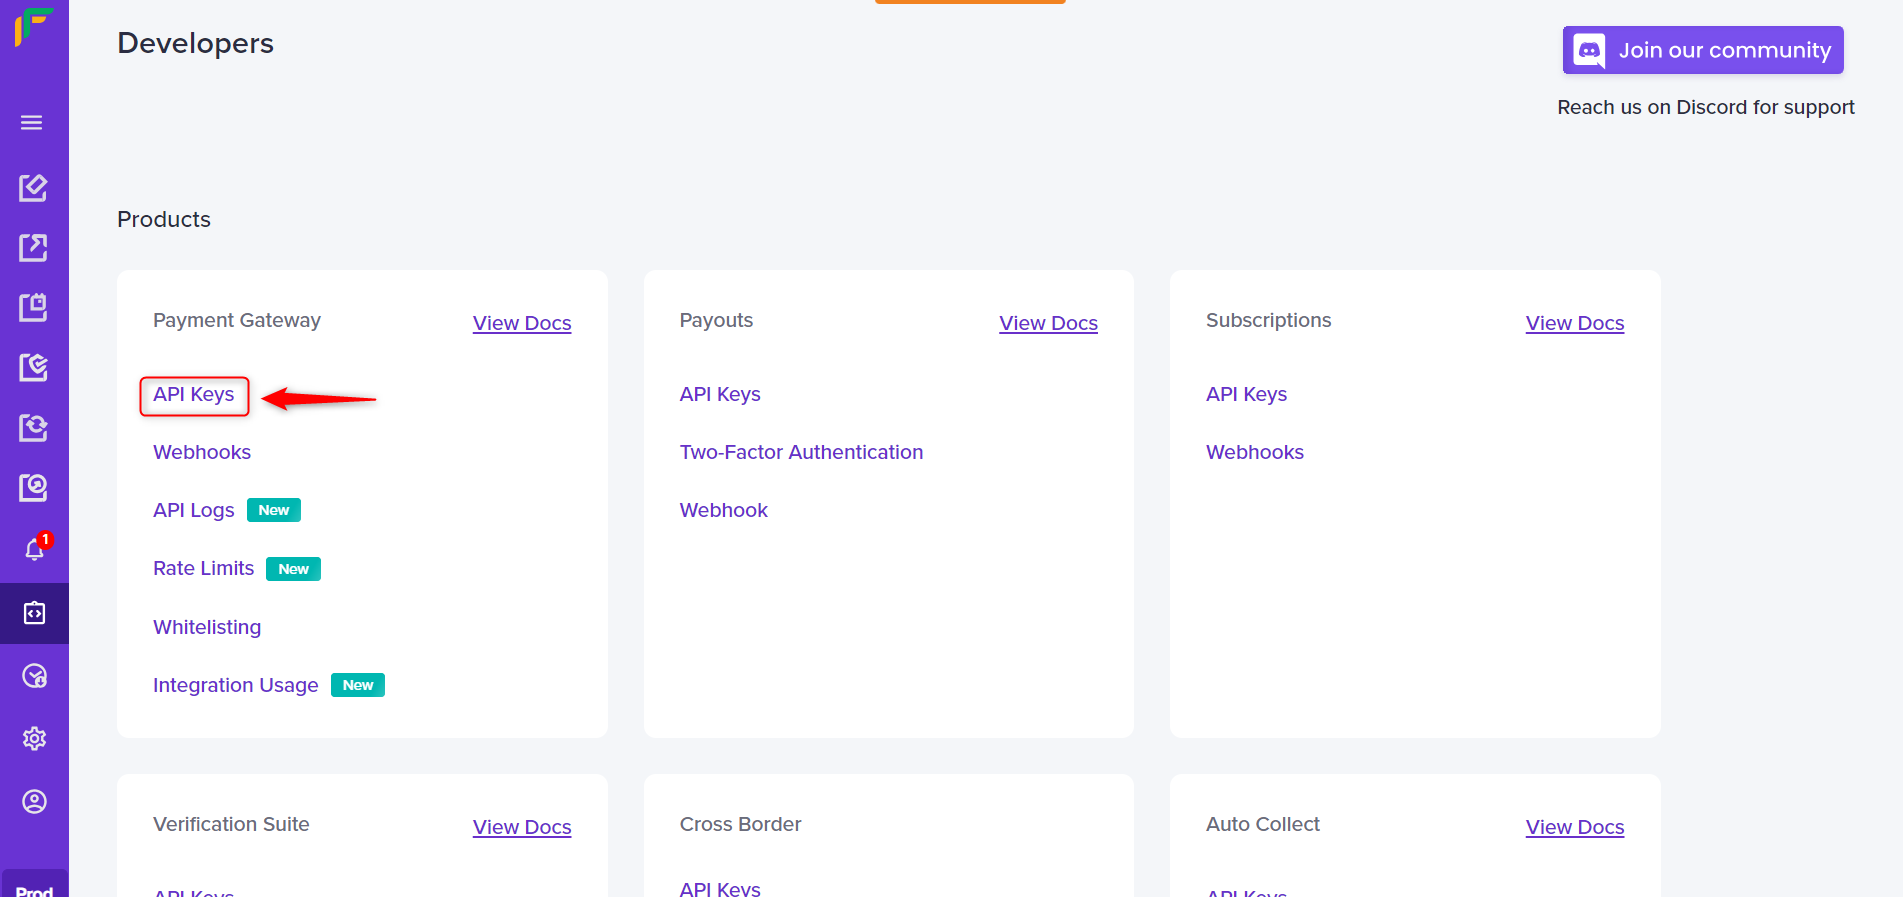Click the Discord icon on community button
The width and height of the screenshot is (1903, 897).
click(1589, 50)
